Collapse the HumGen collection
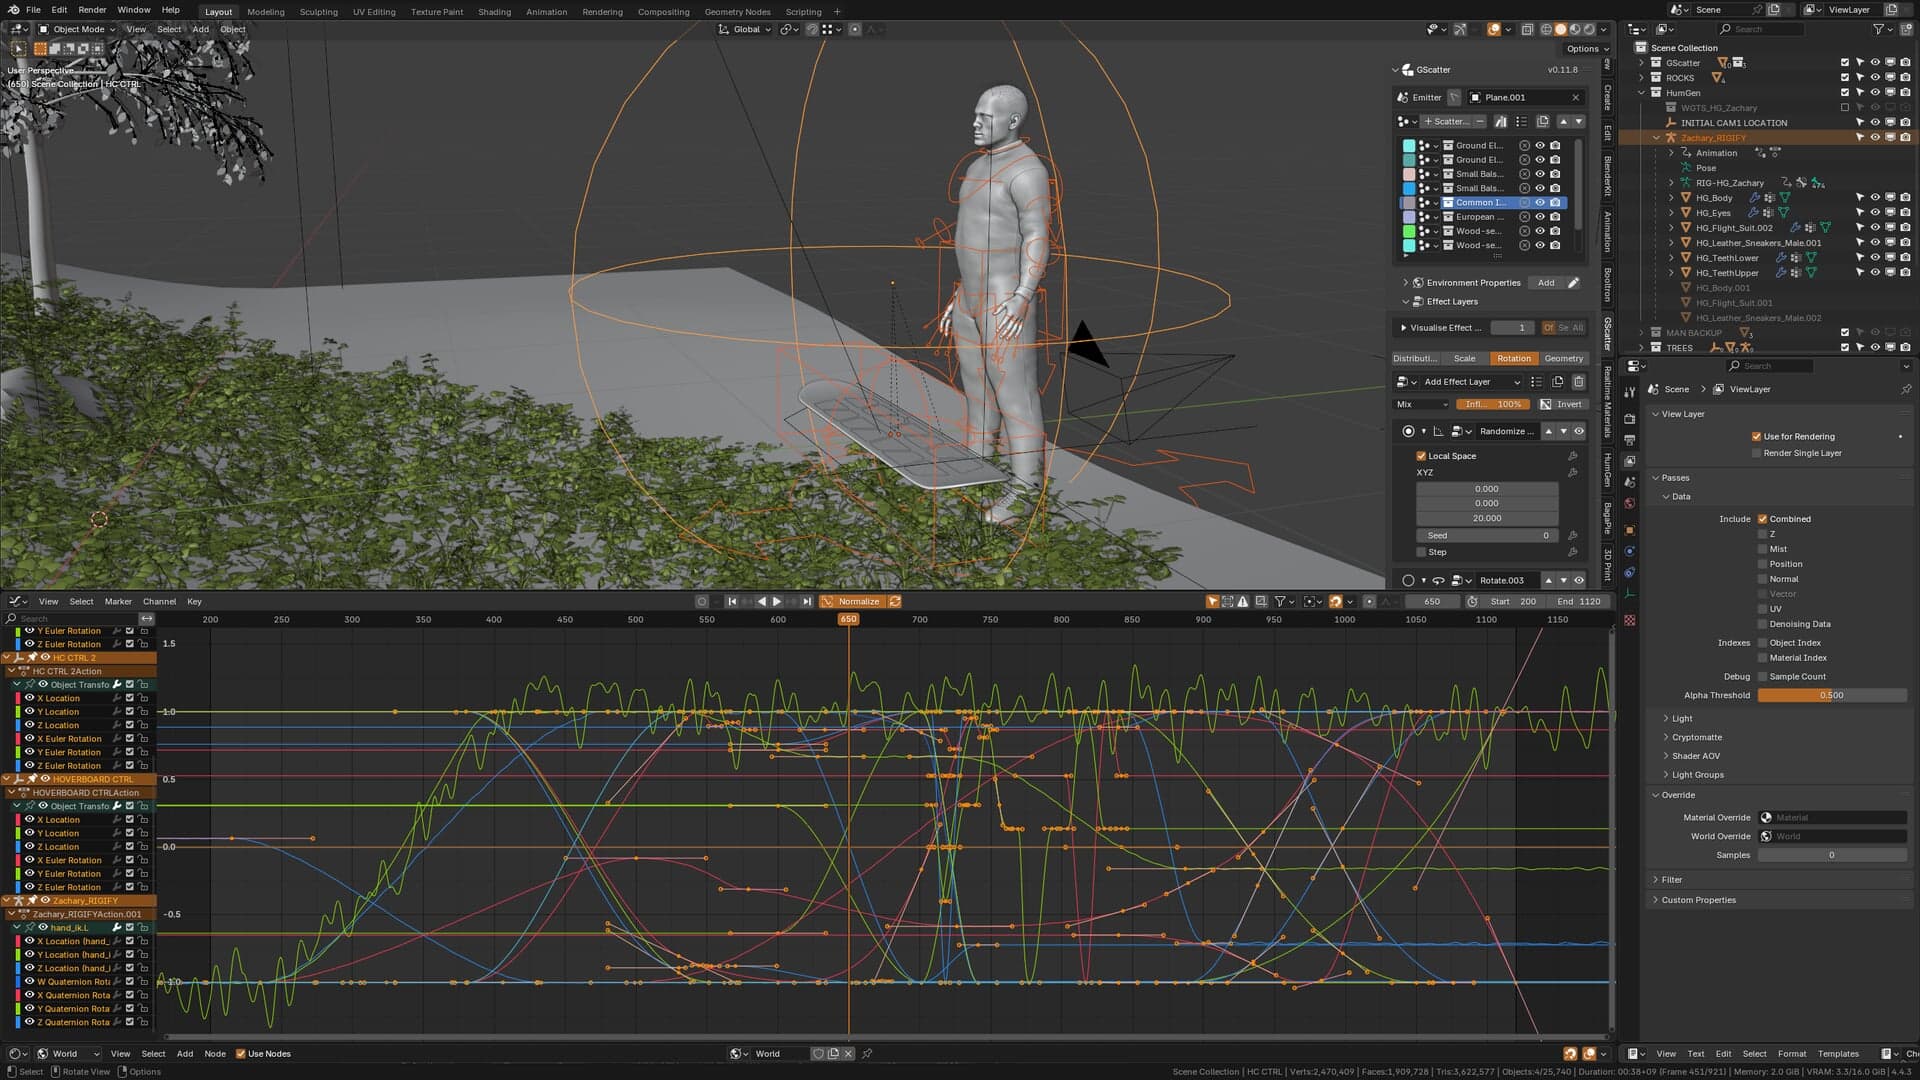This screenshot has width=1920, height=1080. pyautogui.click(x=1641, y=92)
